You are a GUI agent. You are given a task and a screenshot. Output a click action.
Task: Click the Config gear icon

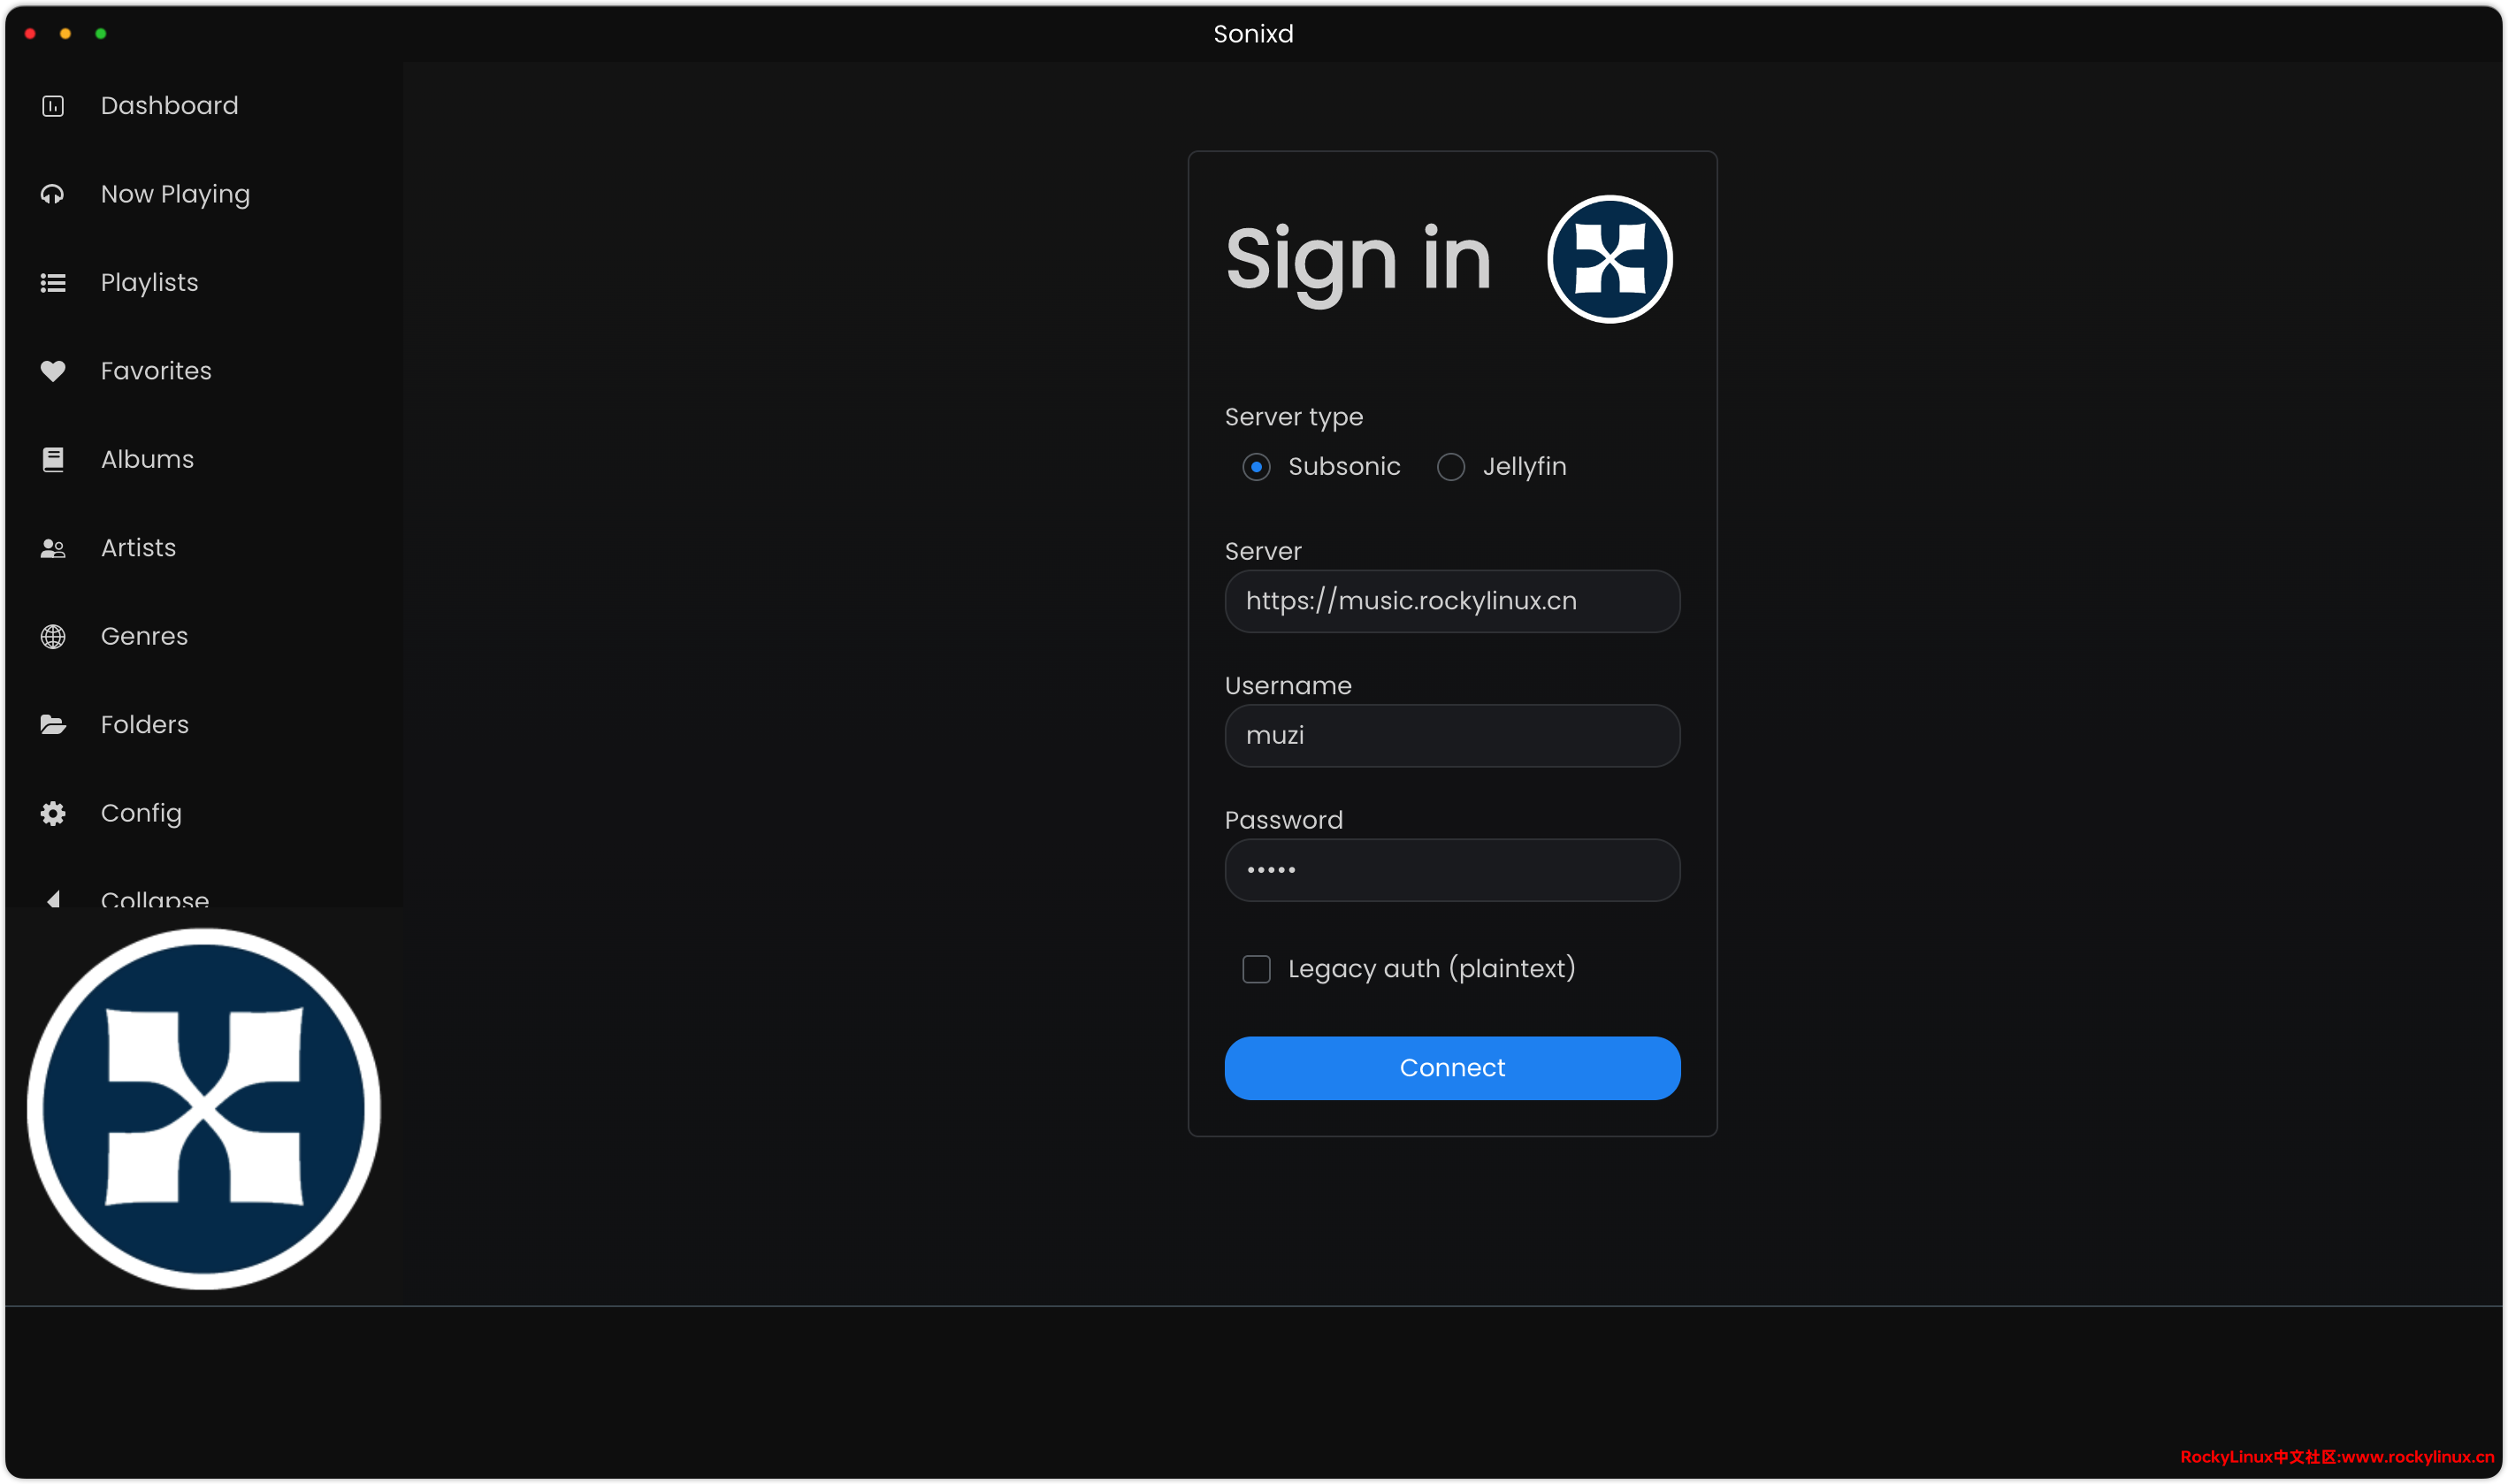53,813
